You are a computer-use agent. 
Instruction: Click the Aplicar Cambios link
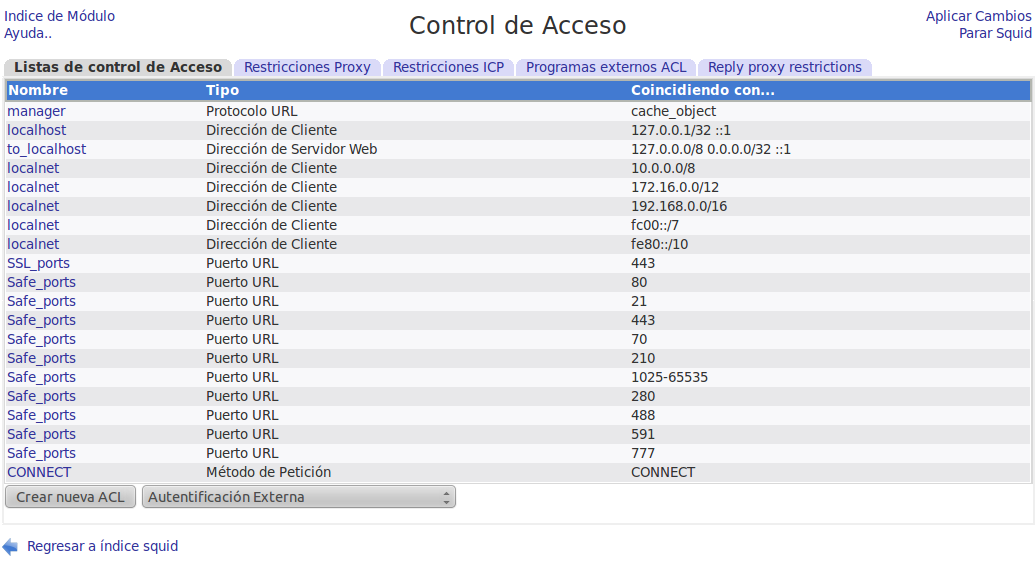pos(978,16)
